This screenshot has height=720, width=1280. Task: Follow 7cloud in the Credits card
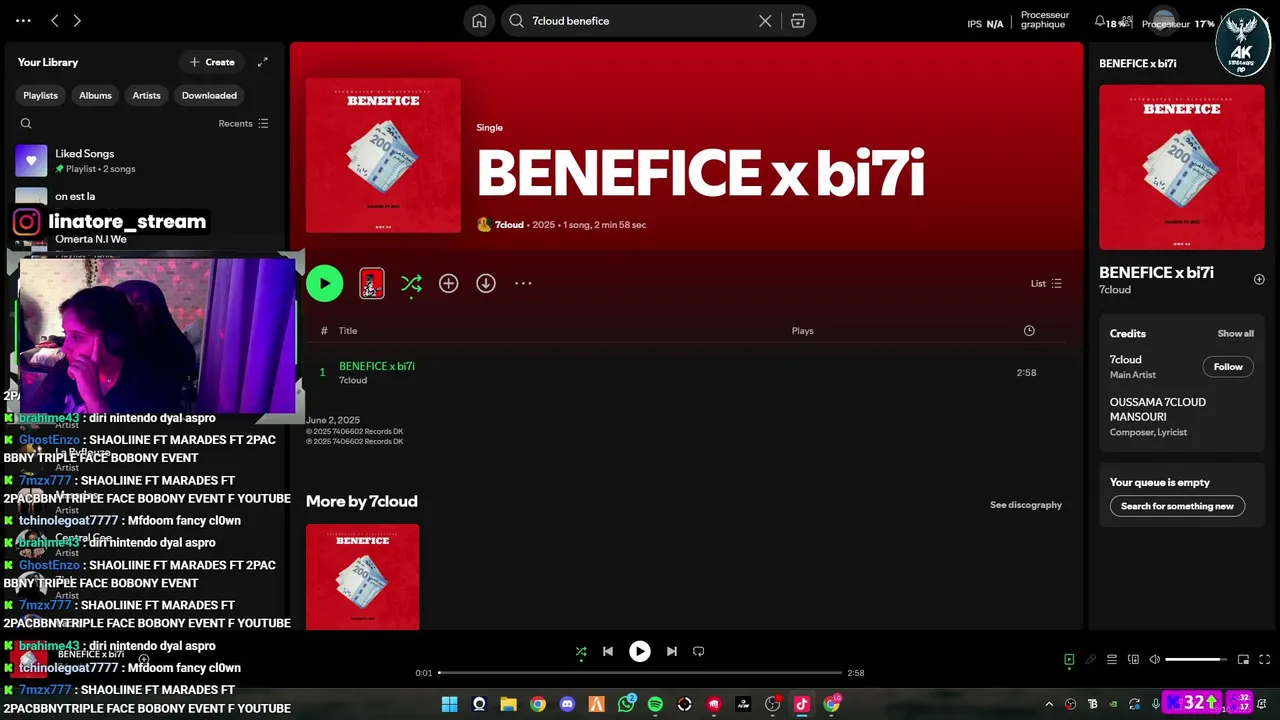(1228, 367)
